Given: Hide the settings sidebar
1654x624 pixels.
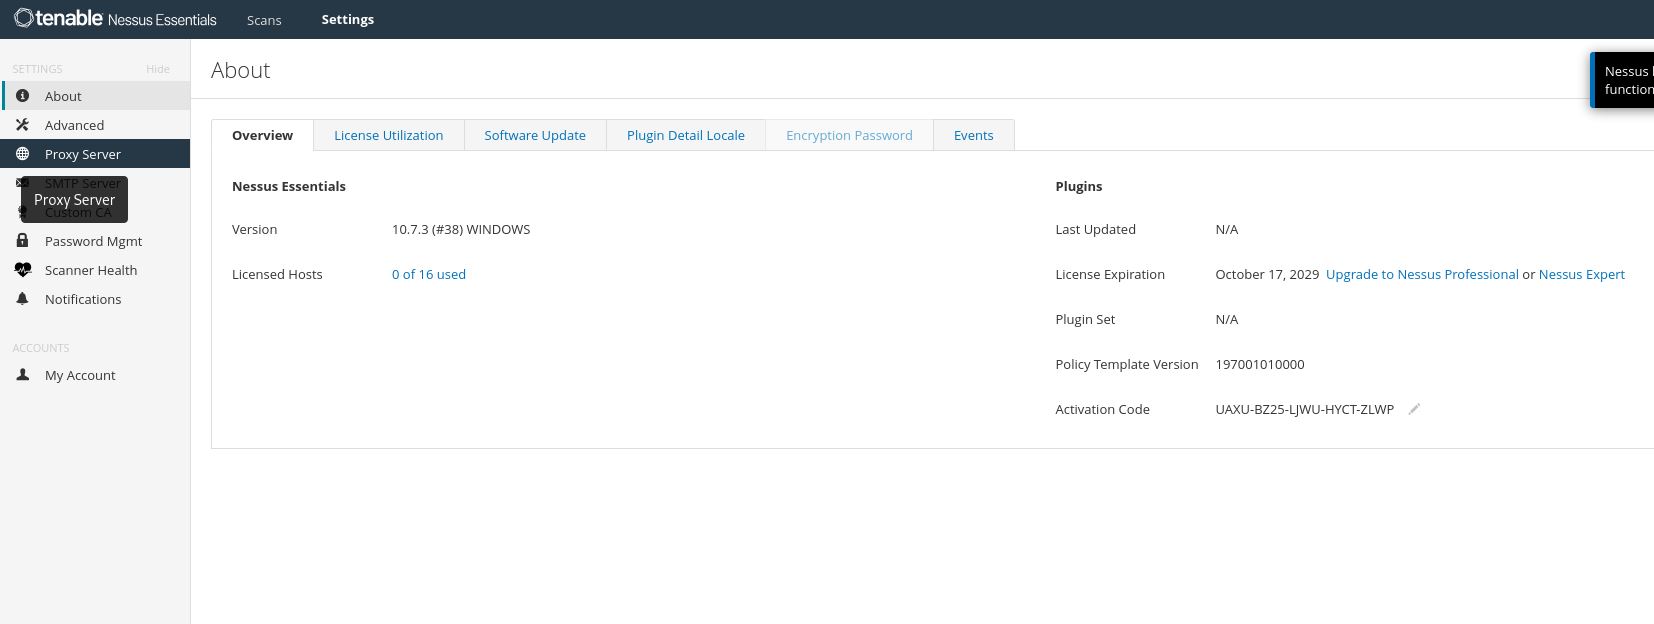Looking at the screenshot, I should click(158, 69).
